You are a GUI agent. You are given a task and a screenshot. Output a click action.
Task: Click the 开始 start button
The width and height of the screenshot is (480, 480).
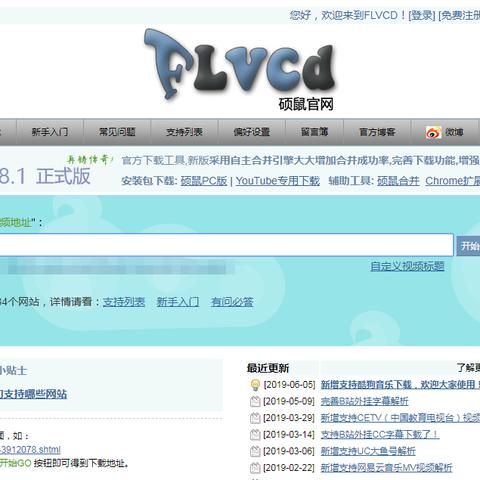[x=468, y=246]
